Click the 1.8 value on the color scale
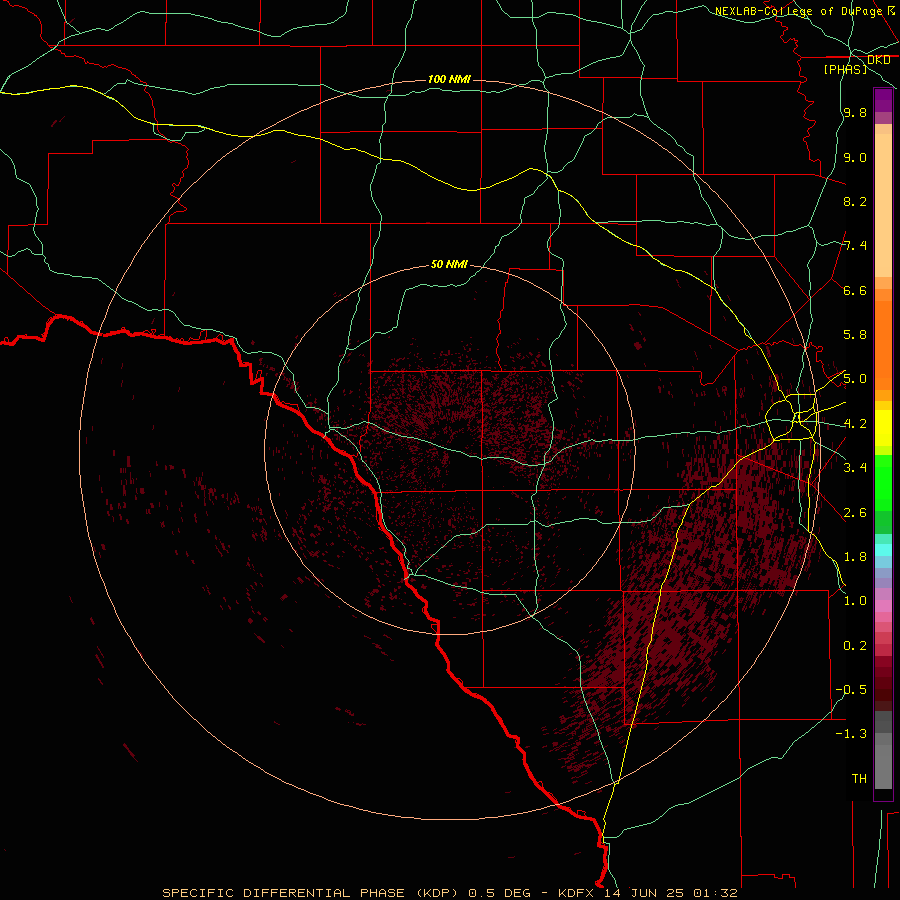This screenshot has height=900, width=900. coord(855,557)
